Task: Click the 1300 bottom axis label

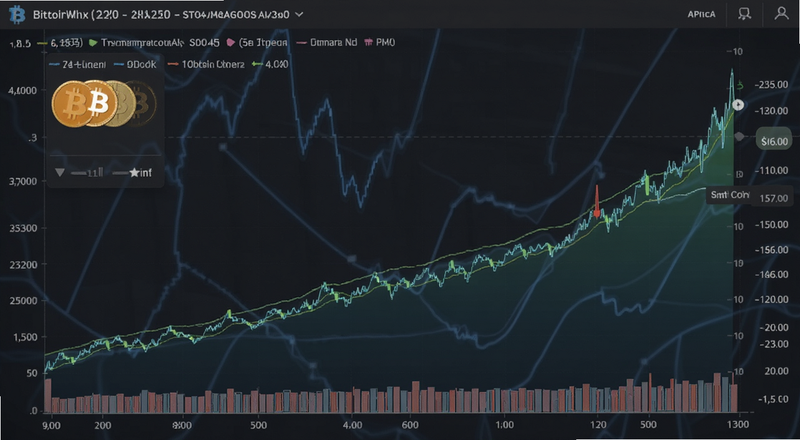Action: 738,425
